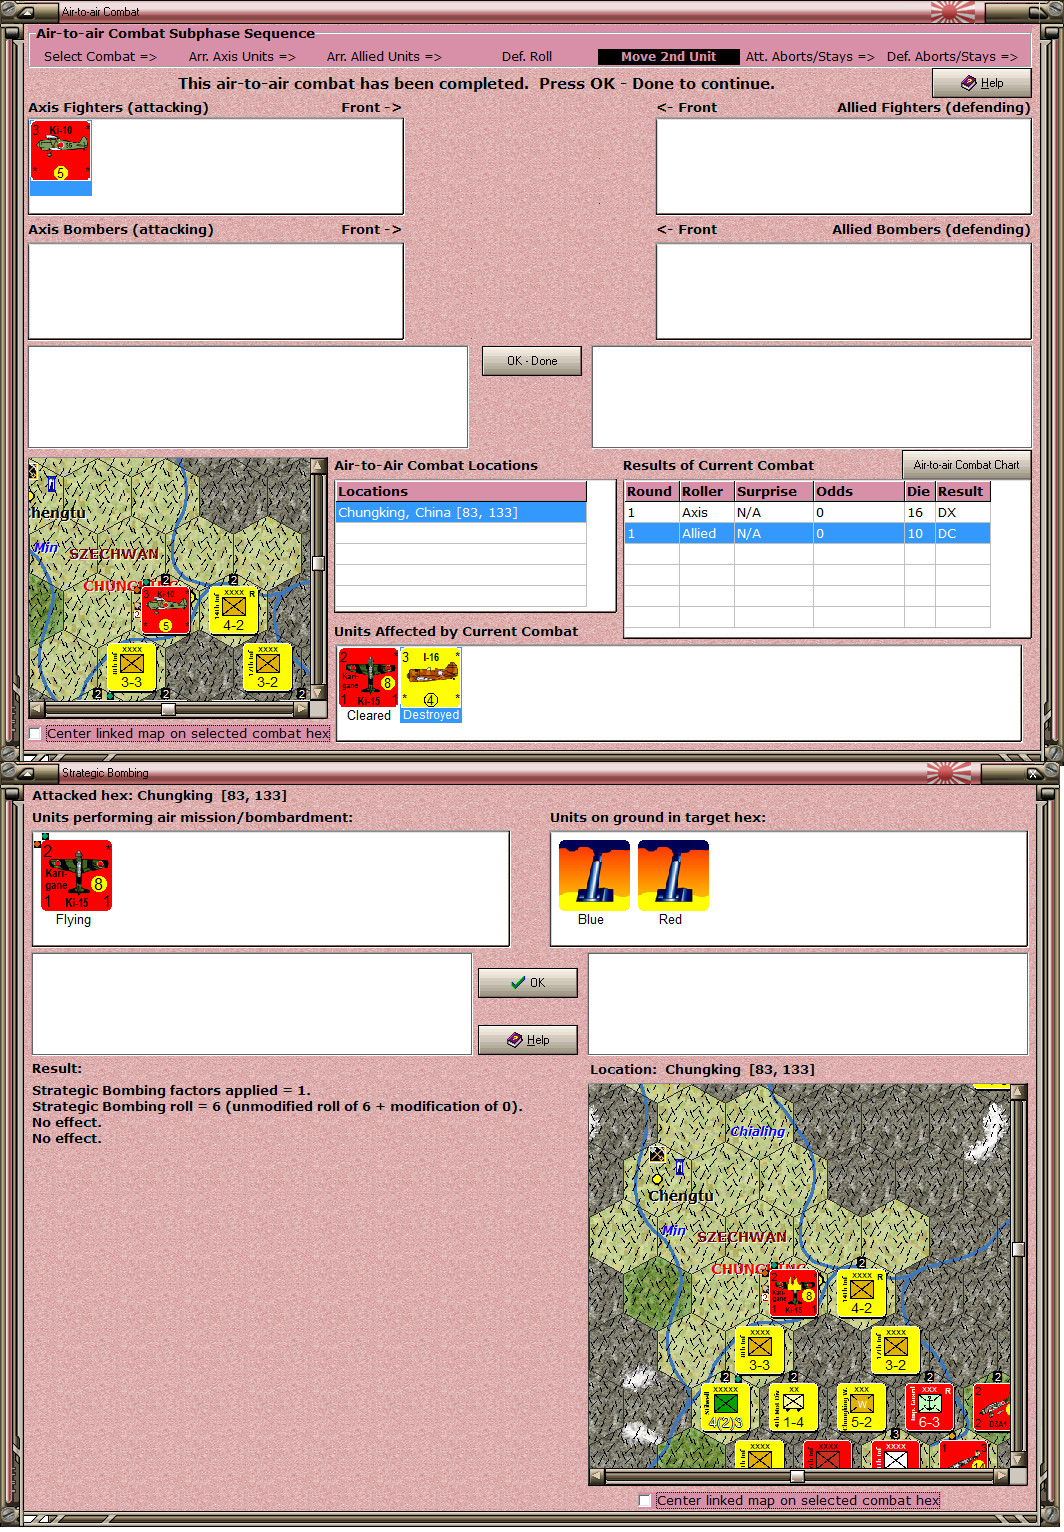Click left arrow of Air-to-air map scrollbar
The width and height of the screenshot is (1064, 1532).
click(37, 709)
